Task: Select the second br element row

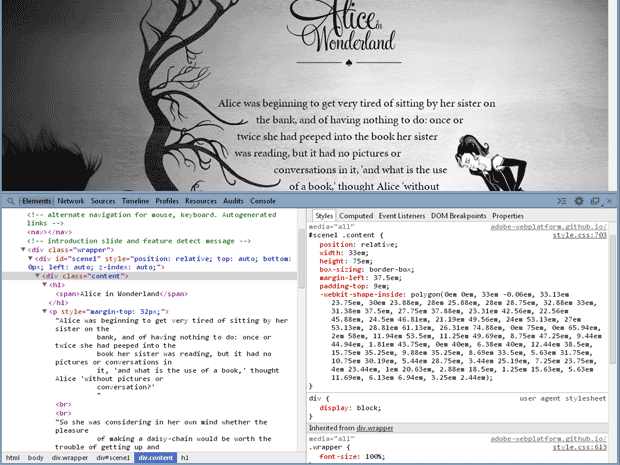Action: pyautogui.click(x=63, y=413)
